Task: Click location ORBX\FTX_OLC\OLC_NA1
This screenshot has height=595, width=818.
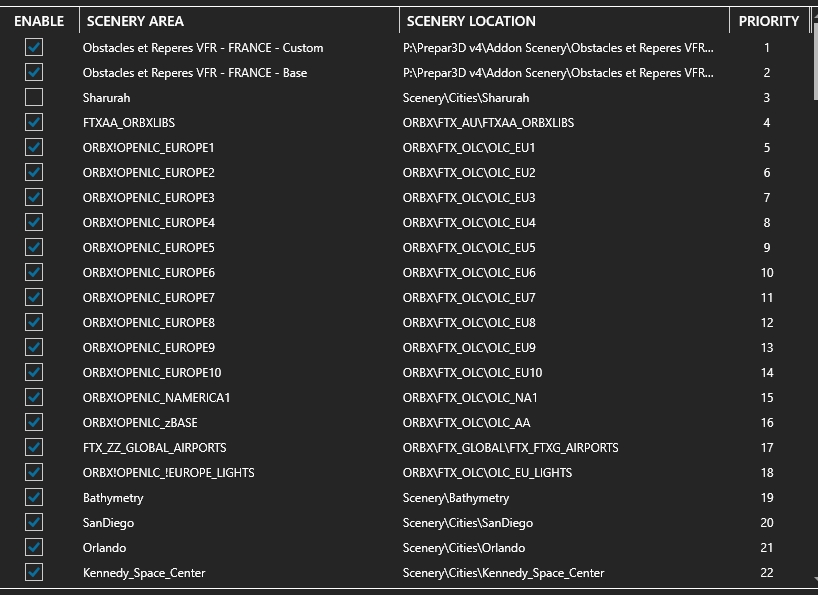Action: (470, 398)
